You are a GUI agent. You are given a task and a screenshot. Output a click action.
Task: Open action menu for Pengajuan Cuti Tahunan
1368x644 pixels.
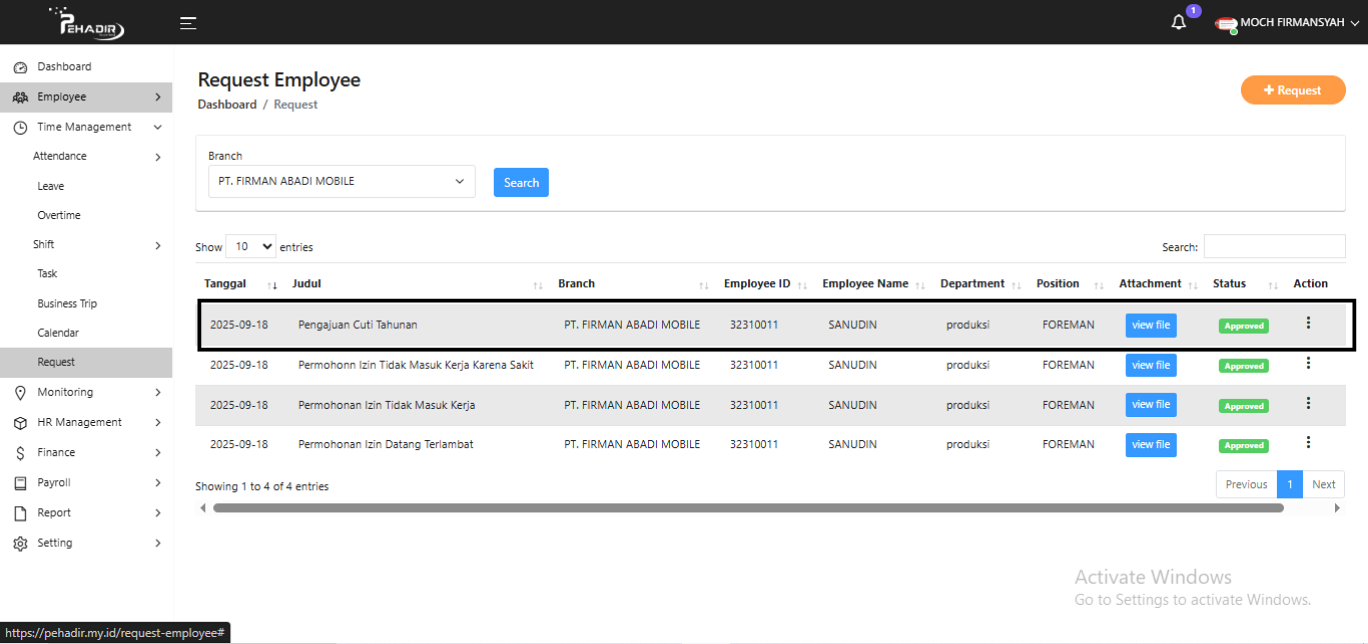(1308, 323)
